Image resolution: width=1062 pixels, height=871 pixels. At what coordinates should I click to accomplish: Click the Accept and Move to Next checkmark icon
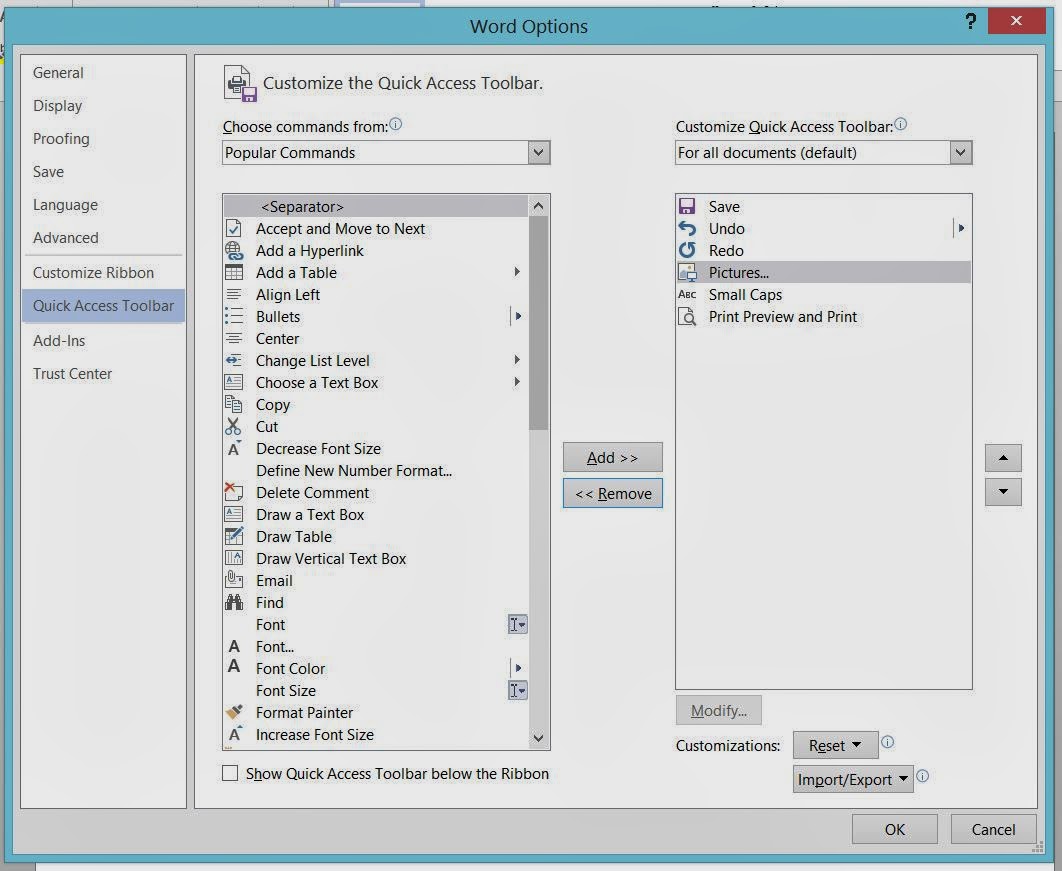pos(234,228)
